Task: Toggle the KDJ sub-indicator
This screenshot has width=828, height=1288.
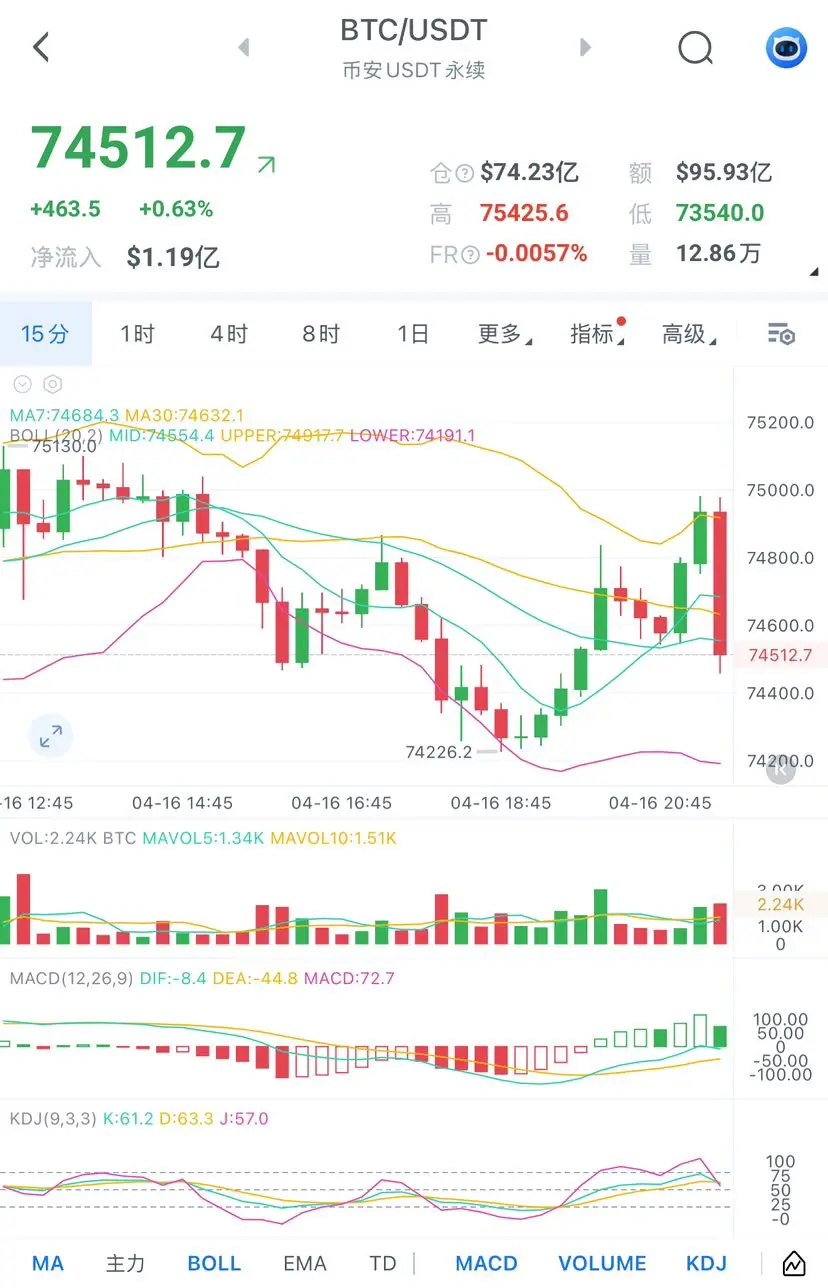Action: pyautogui.click(x=706, y=1263)
